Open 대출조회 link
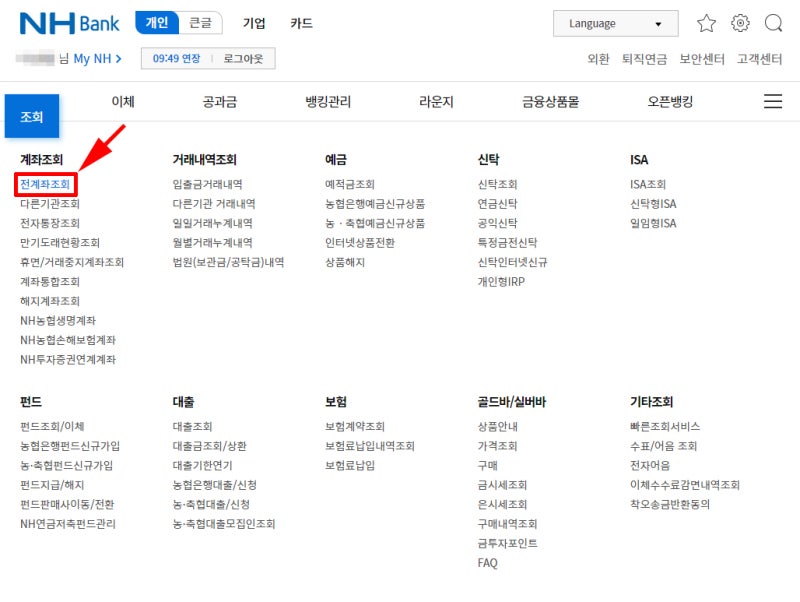 click(192, 427)
